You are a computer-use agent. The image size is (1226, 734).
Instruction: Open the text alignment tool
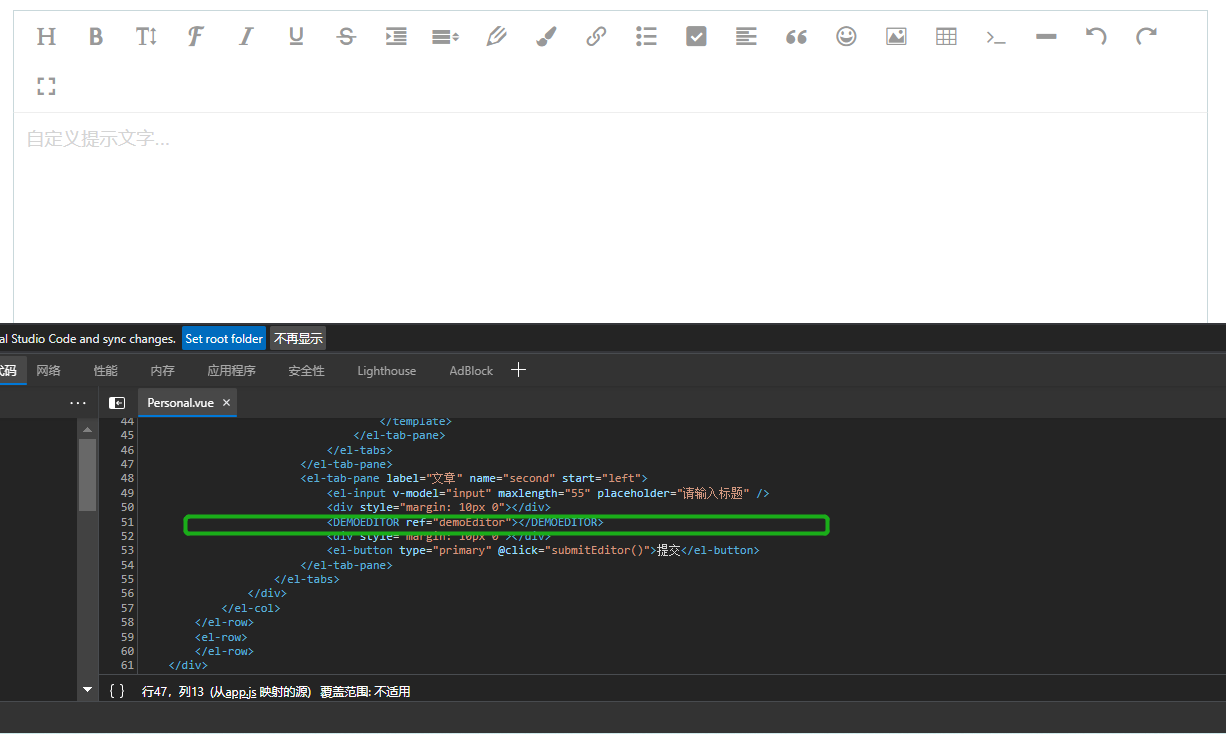click(746, 37)
